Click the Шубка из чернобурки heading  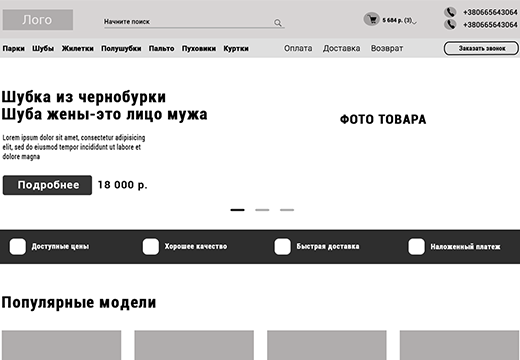[84, 97]
